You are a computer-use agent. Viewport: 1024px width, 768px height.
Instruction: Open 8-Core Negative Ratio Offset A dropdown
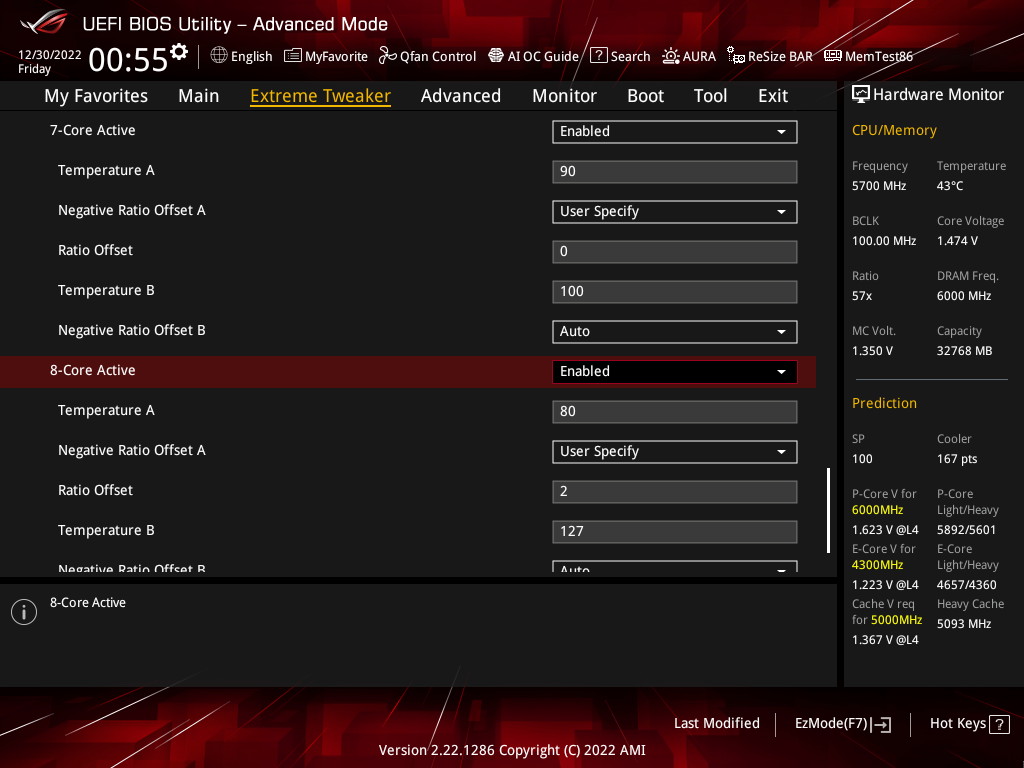(x=675, y=452)
